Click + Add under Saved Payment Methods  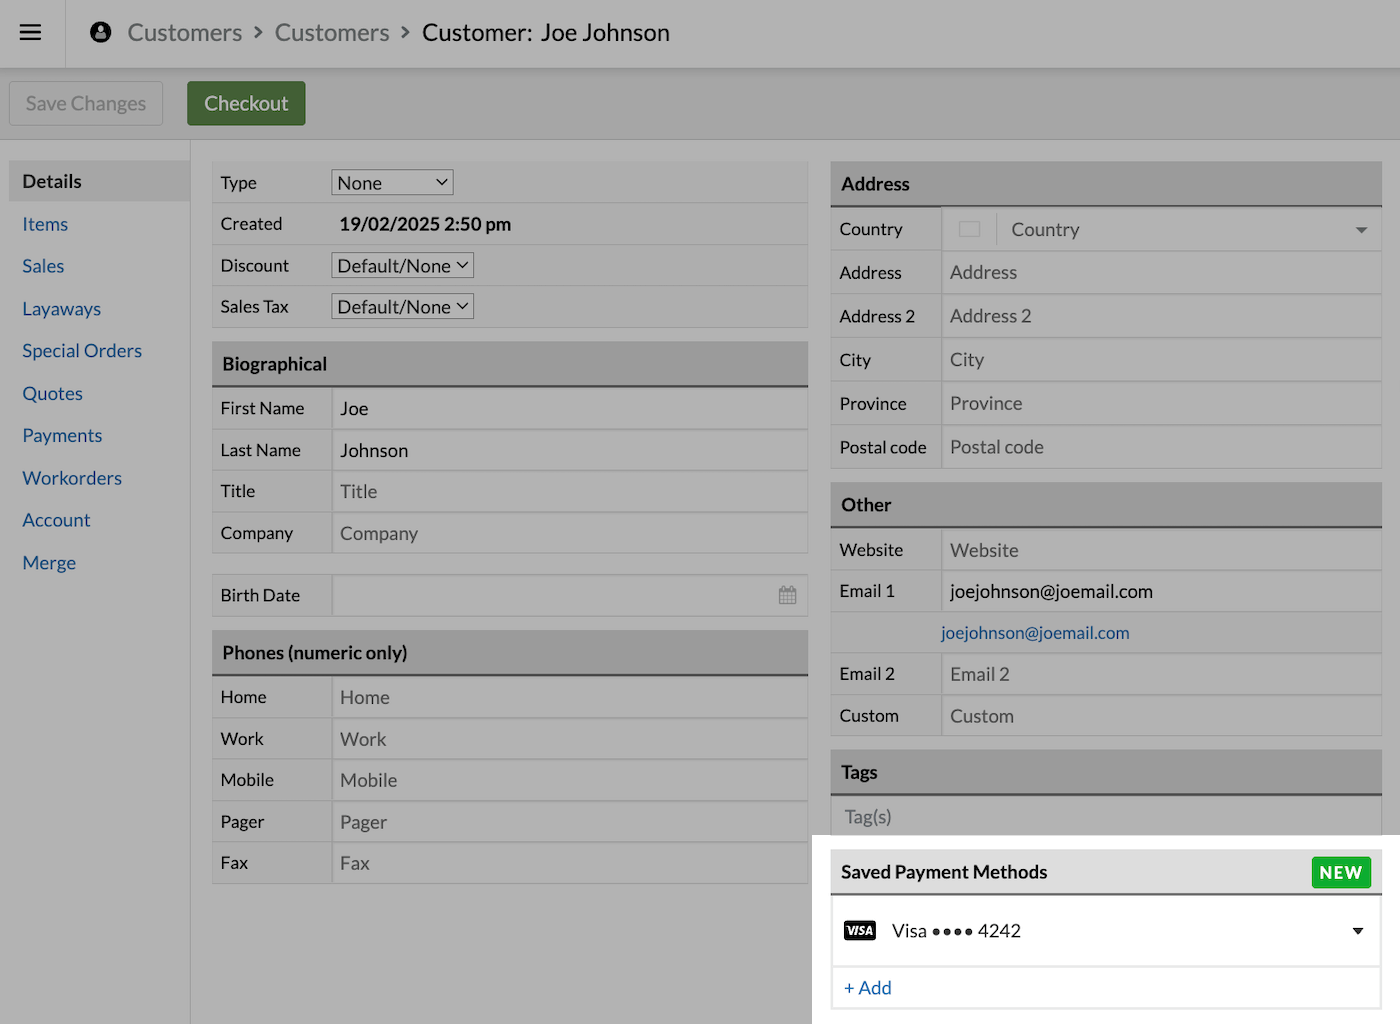click(867, 987)
